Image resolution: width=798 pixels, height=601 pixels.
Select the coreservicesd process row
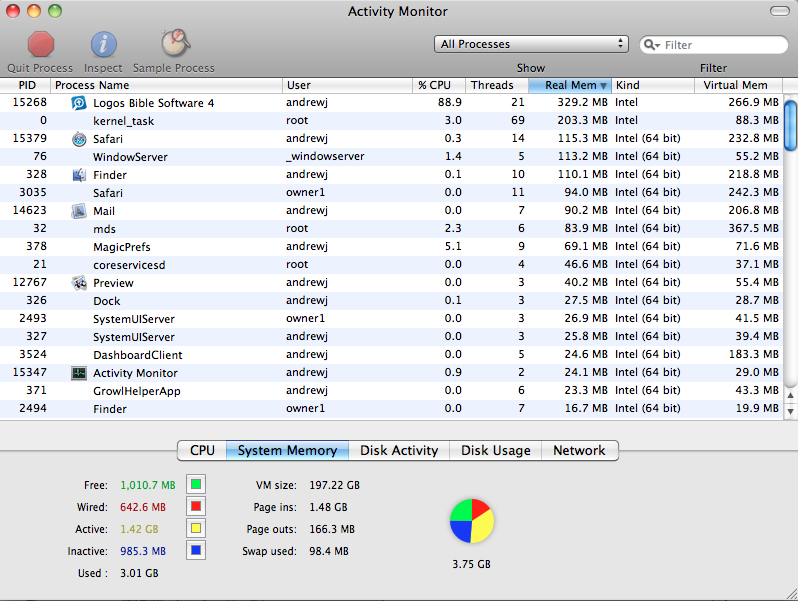coord(391,265)
